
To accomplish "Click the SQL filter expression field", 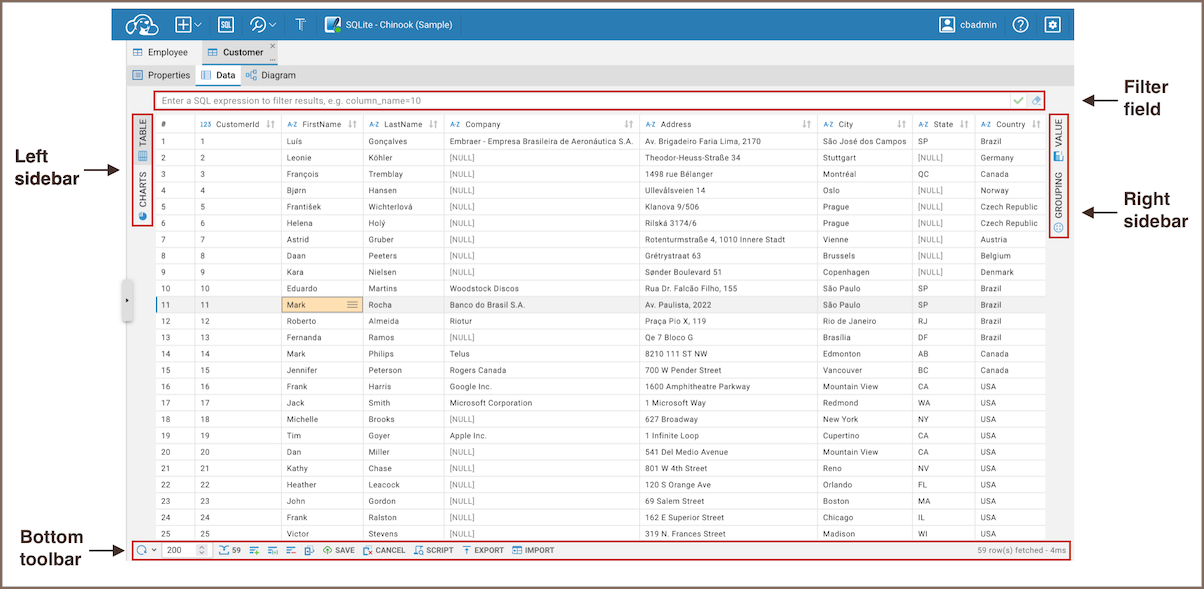I will (x=580, y=100).
